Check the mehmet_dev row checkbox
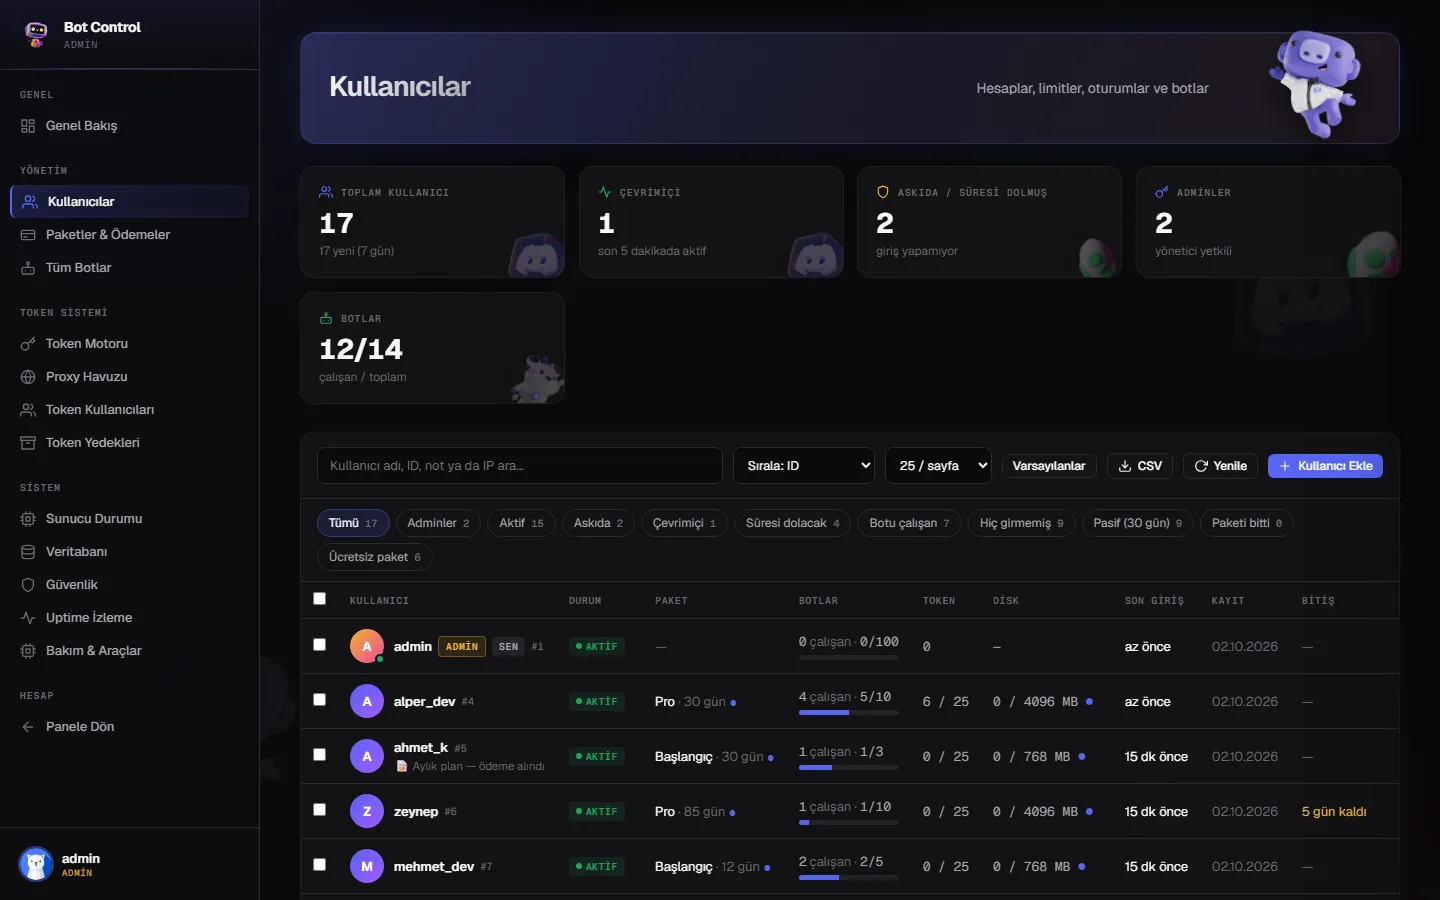This screenshot has height=900, width=1440. [320, 865]
